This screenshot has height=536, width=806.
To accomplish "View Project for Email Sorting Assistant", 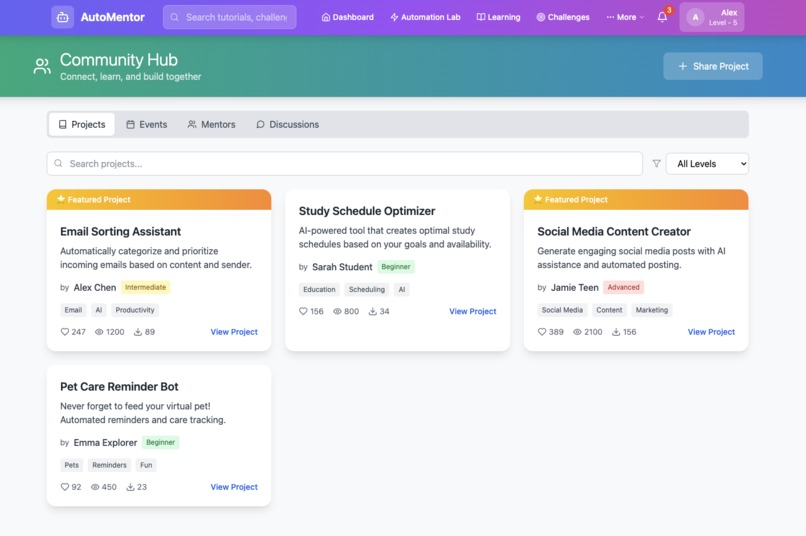I will pos(234,332).
